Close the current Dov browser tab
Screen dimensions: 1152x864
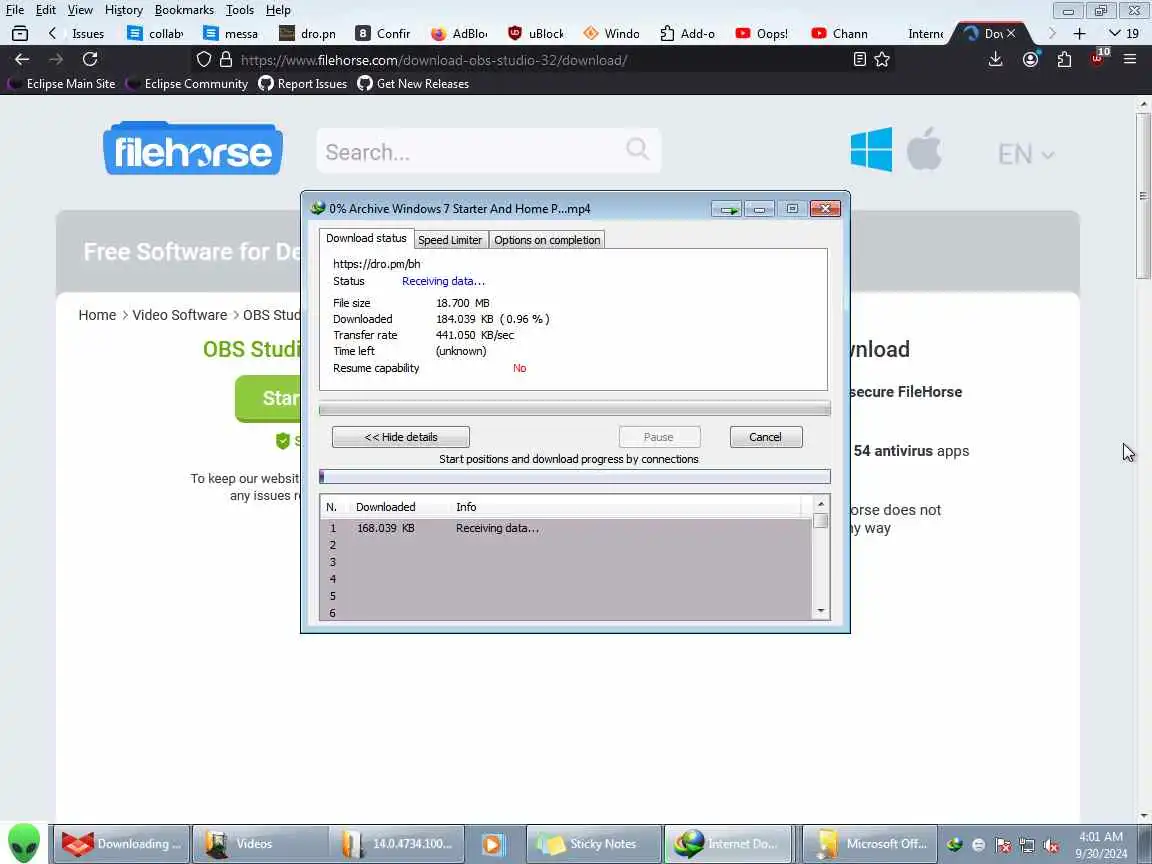1012,34
